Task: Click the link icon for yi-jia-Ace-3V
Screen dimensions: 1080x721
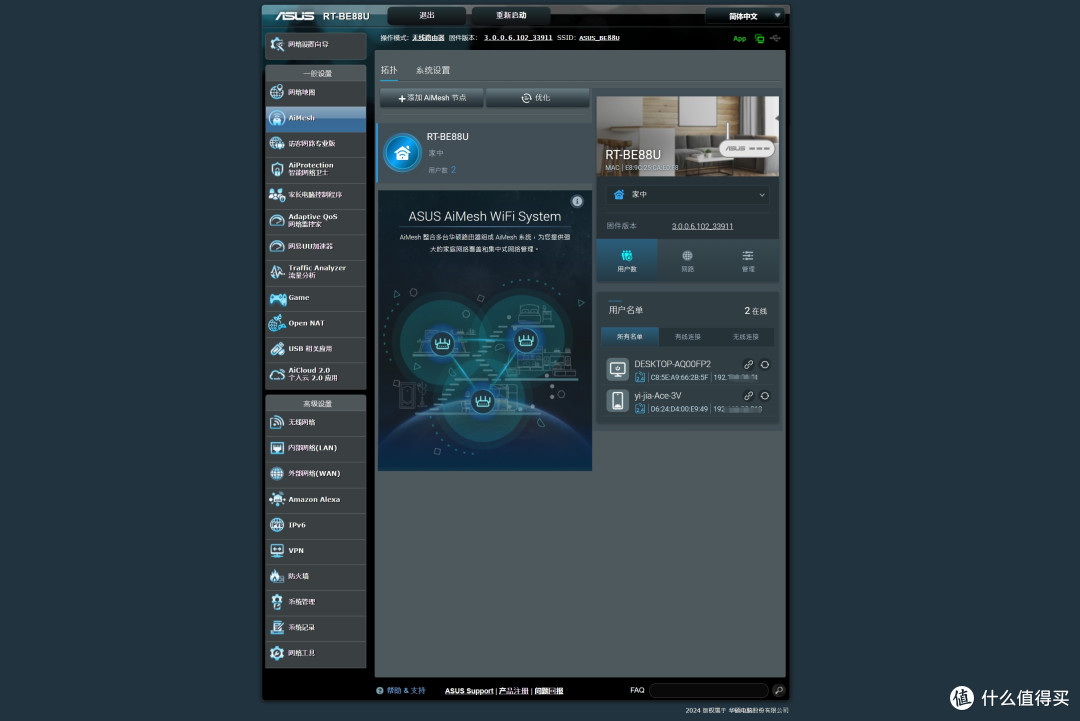Action: pyautogui.click(x=748, y=396)
